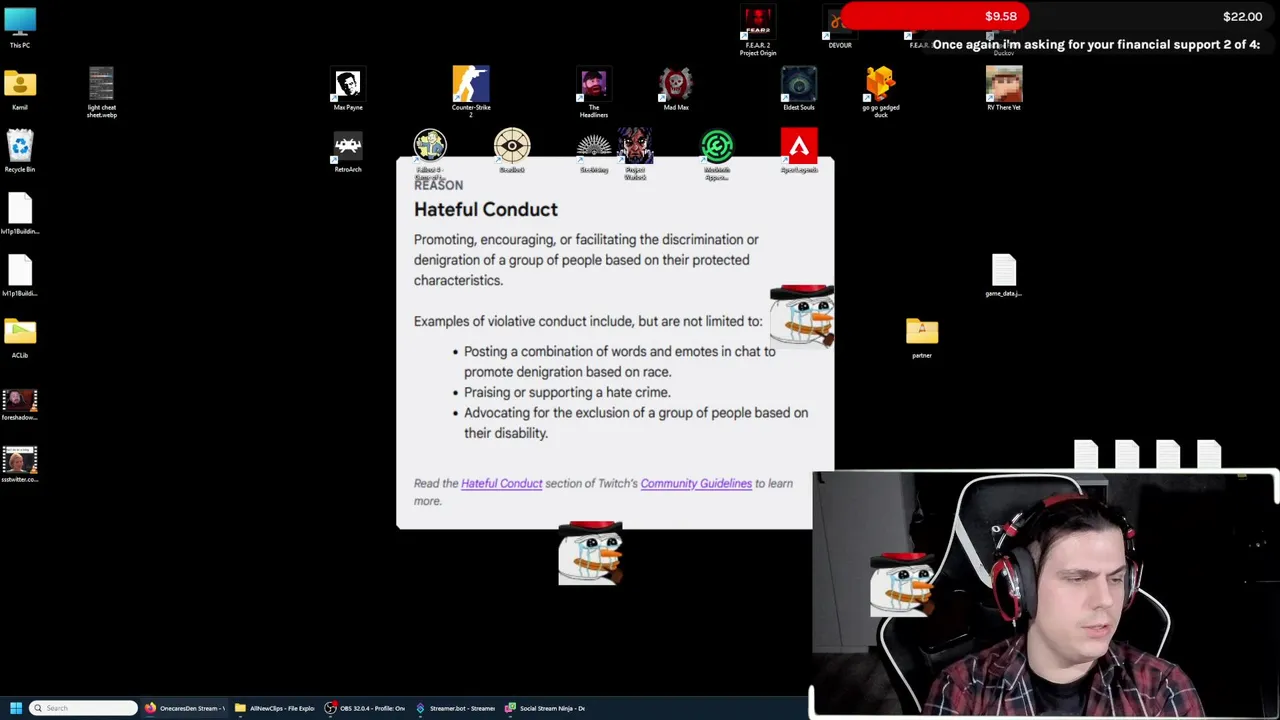Switch to Firefox OnecaresDen Stream window
1280x720 pixels.
[x=186, y=708]
